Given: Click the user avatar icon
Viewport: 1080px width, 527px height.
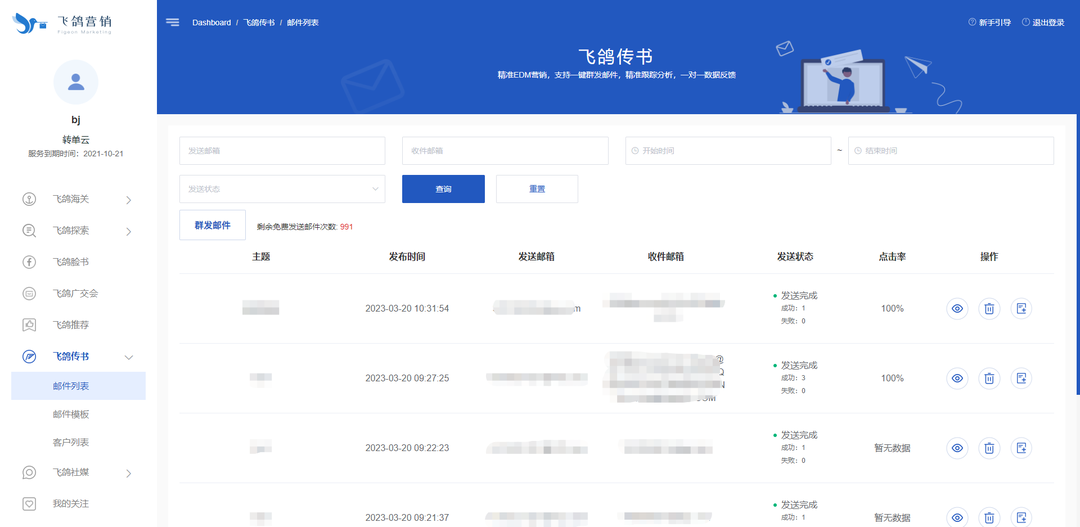Looking at the screenshot, I should 76,82.
